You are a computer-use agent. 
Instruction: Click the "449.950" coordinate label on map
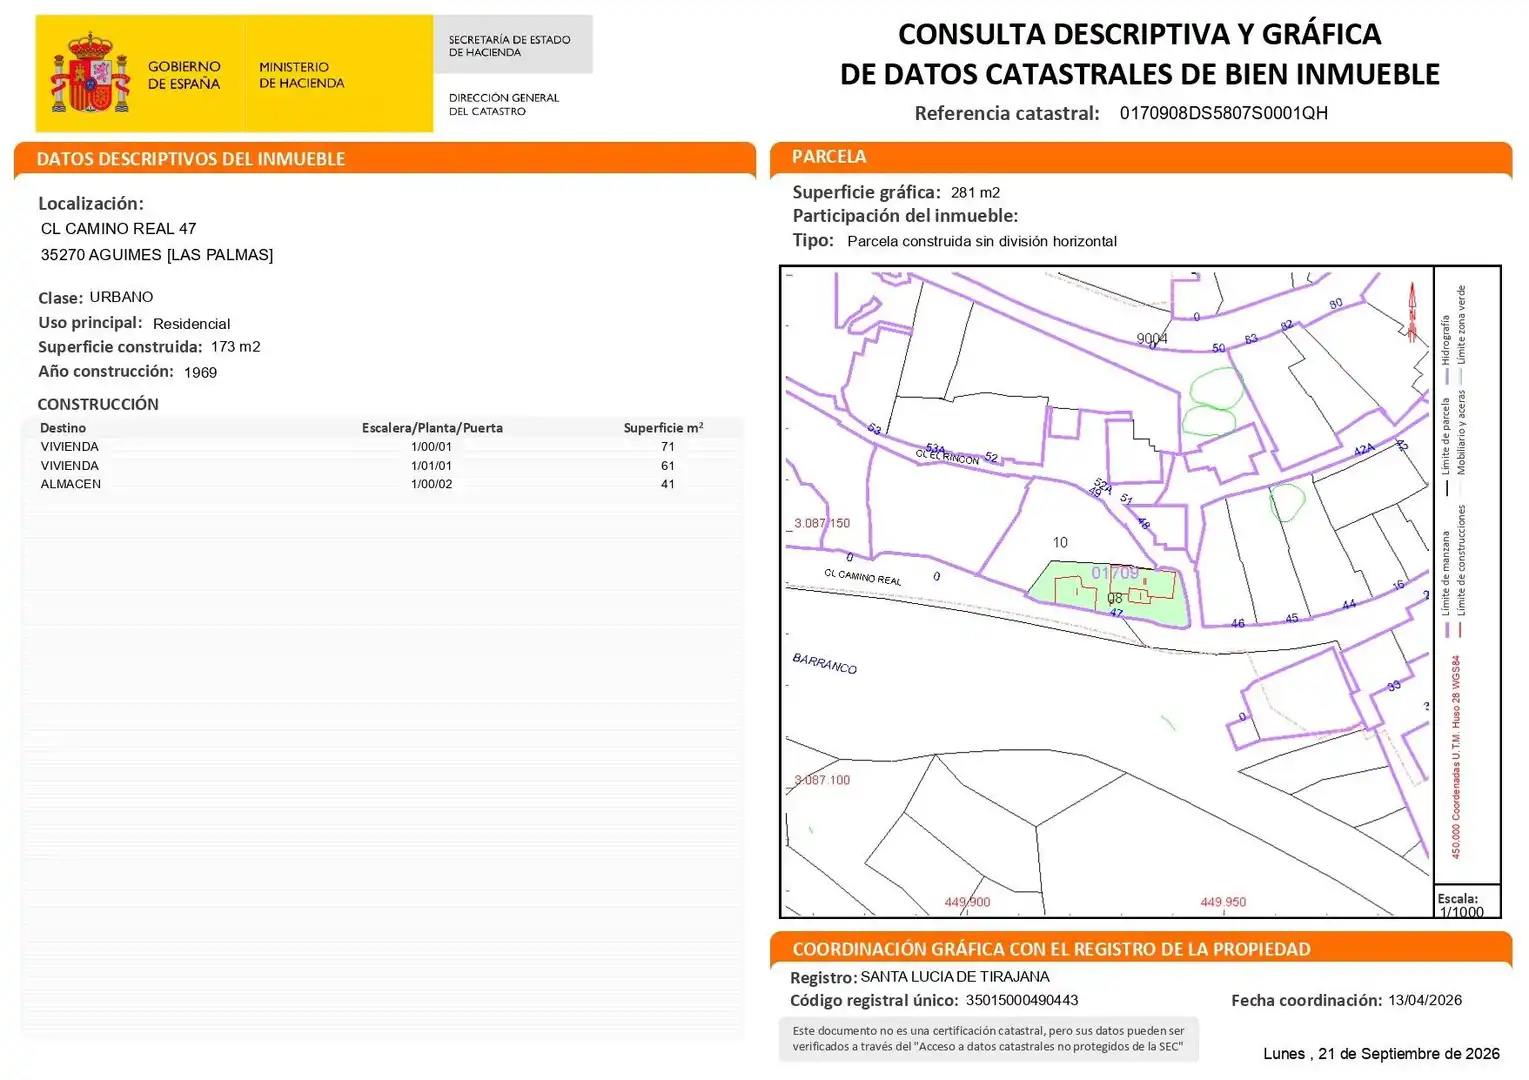[1223, 902]
